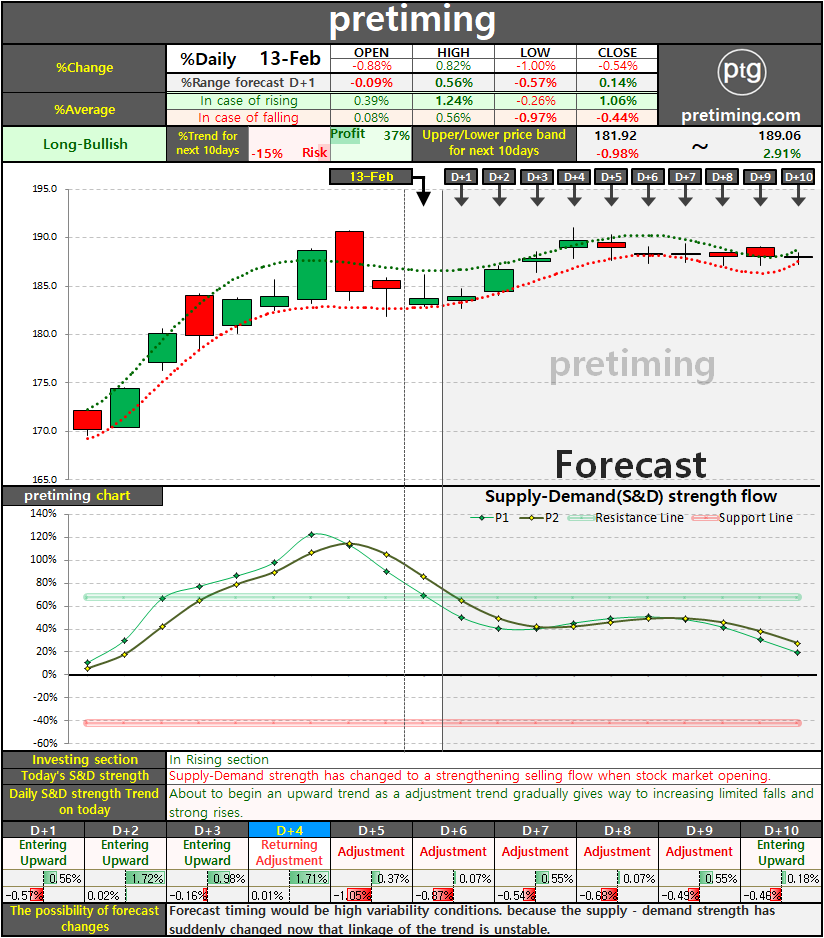Click the CLOSE value -0.54%
The image size is (824, 938).
[617, 66]
